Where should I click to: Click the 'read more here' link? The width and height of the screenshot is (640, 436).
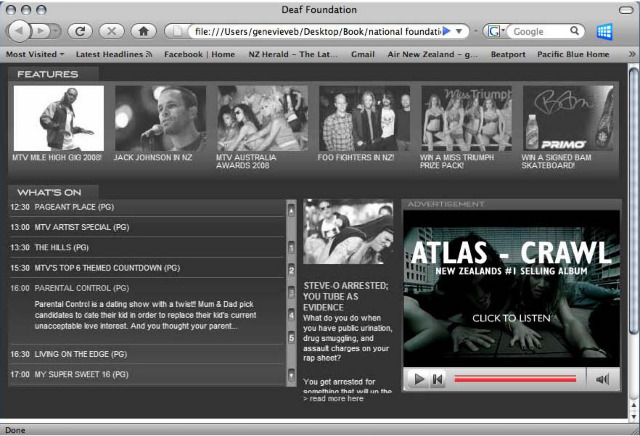(x=333, y=399)
